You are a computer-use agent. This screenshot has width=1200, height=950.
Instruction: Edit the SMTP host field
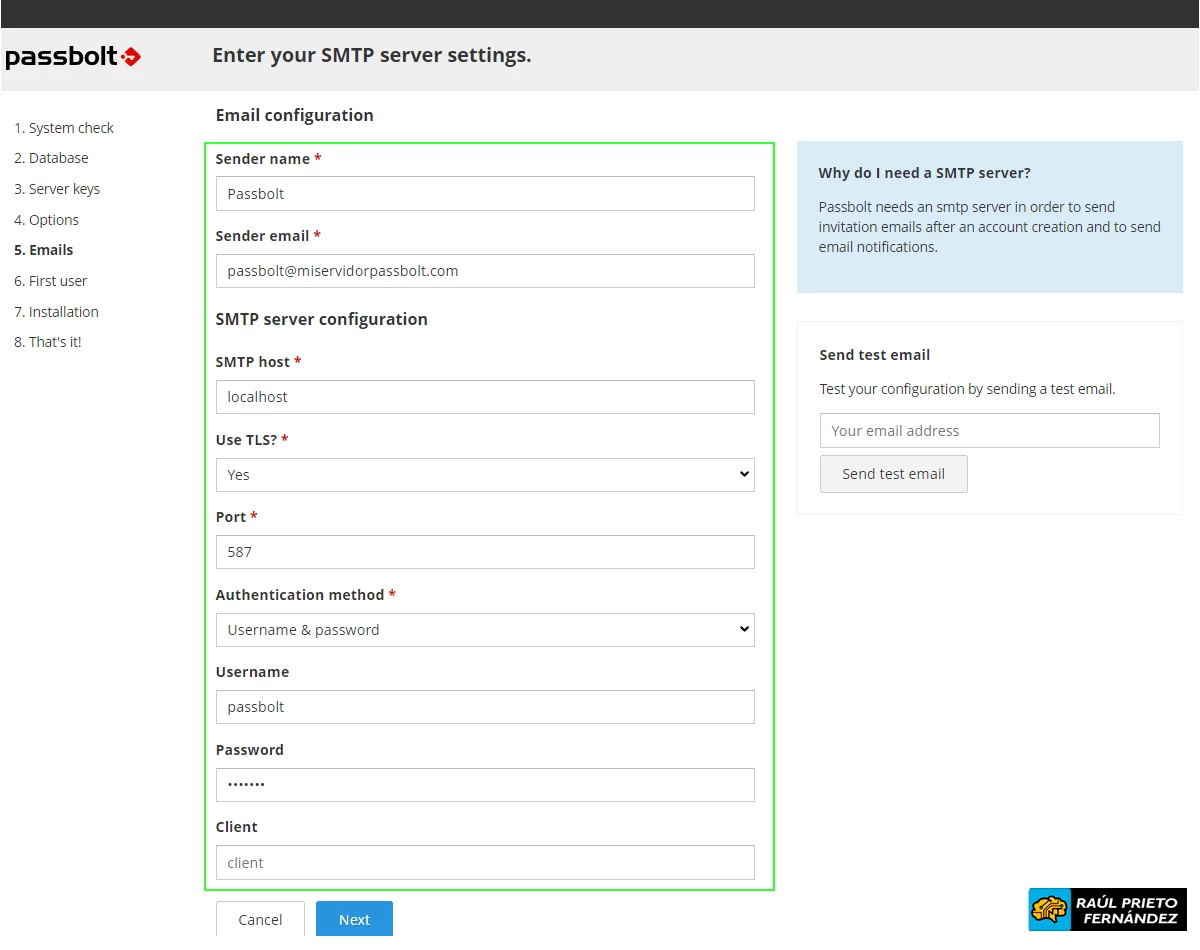485,397
